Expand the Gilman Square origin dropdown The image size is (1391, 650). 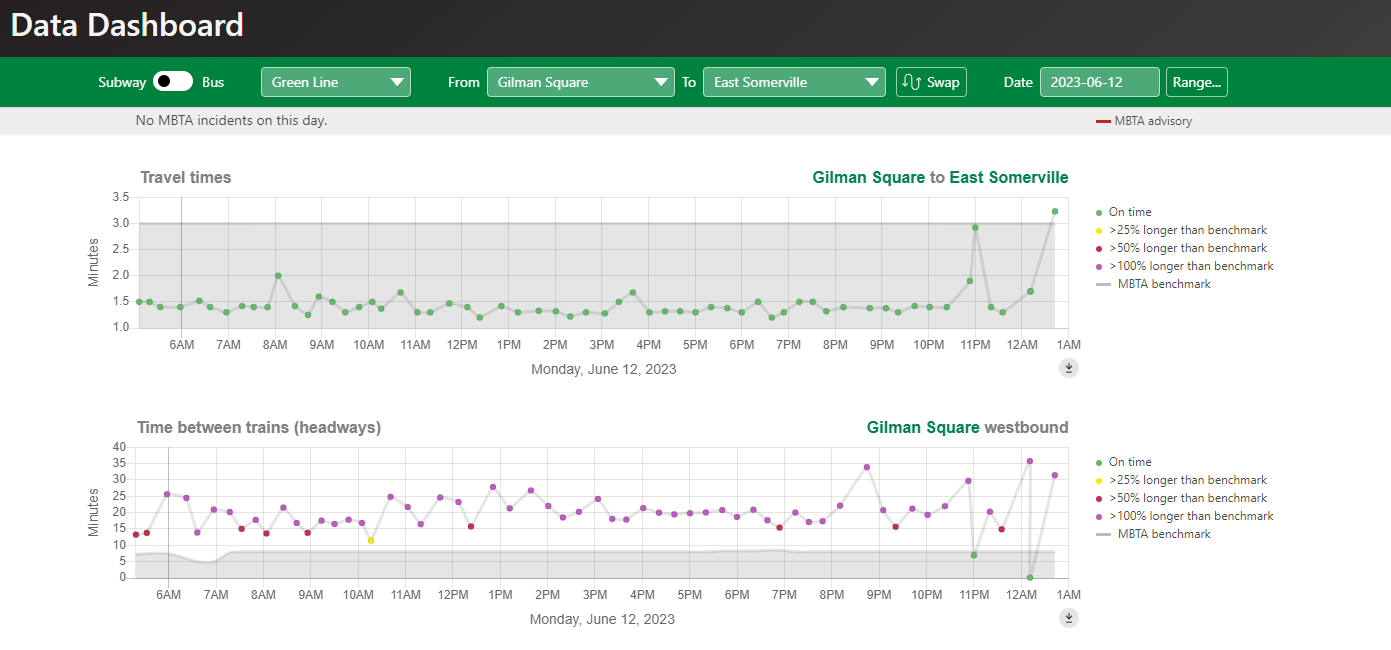(x=580, y=82)
